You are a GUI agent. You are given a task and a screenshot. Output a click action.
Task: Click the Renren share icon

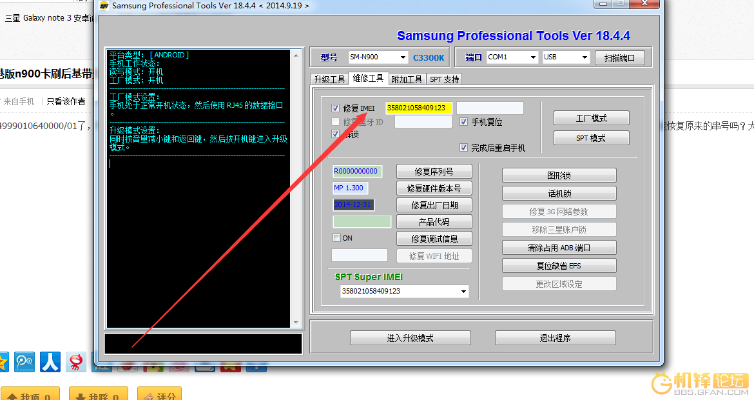click(50, 360)
